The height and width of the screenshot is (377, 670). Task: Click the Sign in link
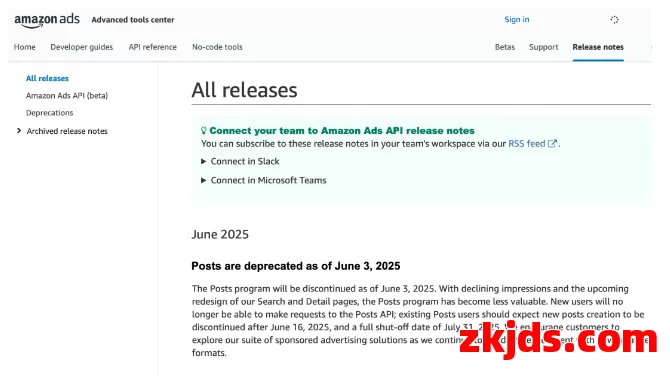pos(517,19)
